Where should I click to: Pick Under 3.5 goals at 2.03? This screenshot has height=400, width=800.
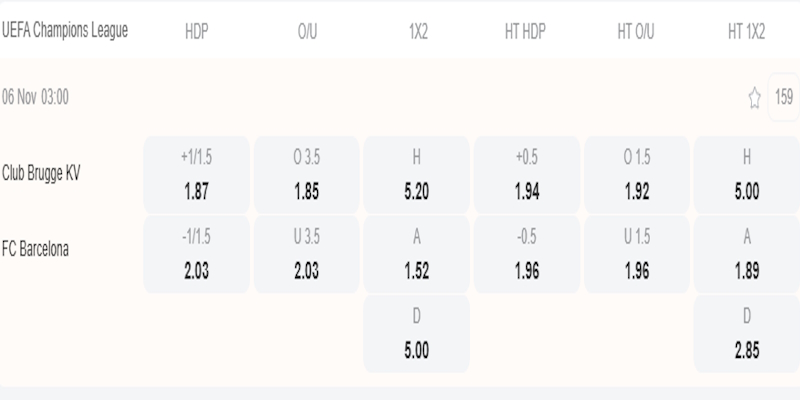pos(307,254)
